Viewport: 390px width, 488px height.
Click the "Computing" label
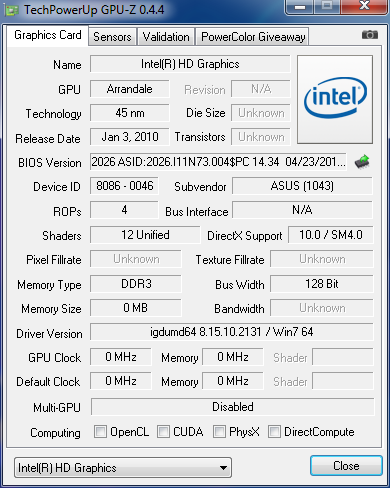(55, 433)
